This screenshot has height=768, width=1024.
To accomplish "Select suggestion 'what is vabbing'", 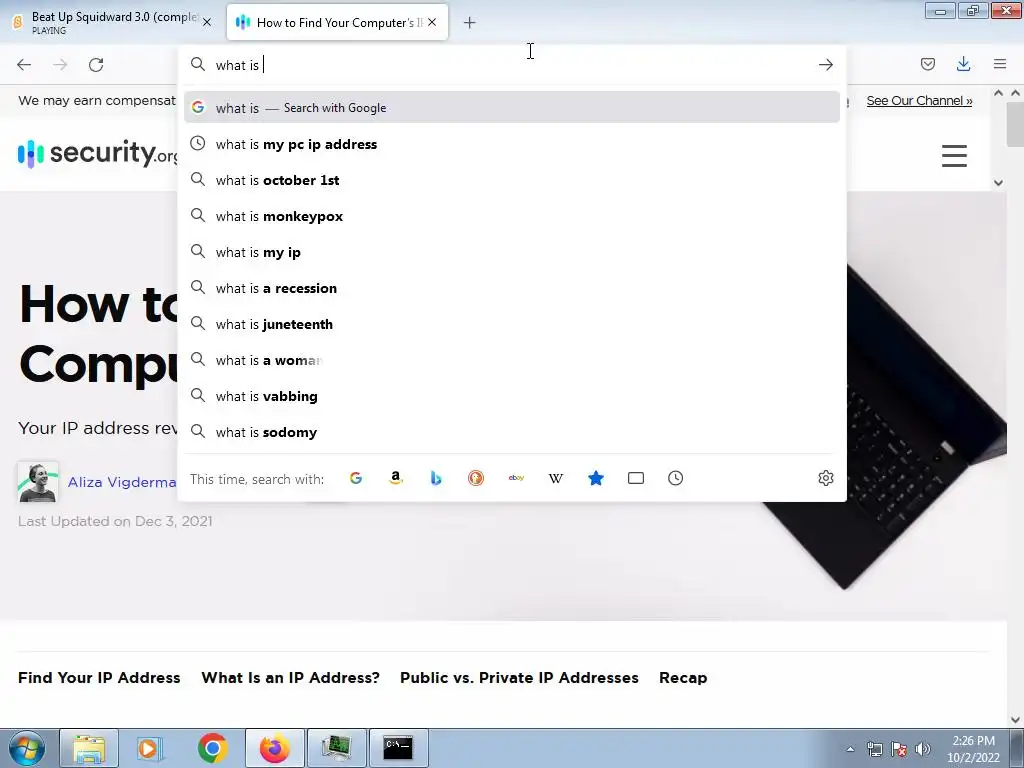I will (511, 396).
